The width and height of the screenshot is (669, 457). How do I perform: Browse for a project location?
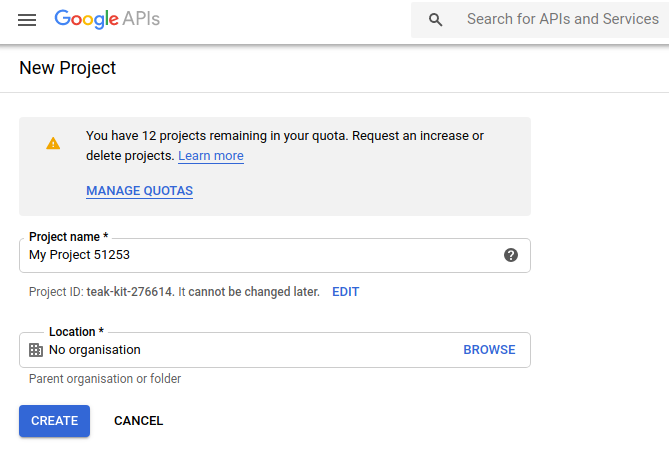coord(489,350)
